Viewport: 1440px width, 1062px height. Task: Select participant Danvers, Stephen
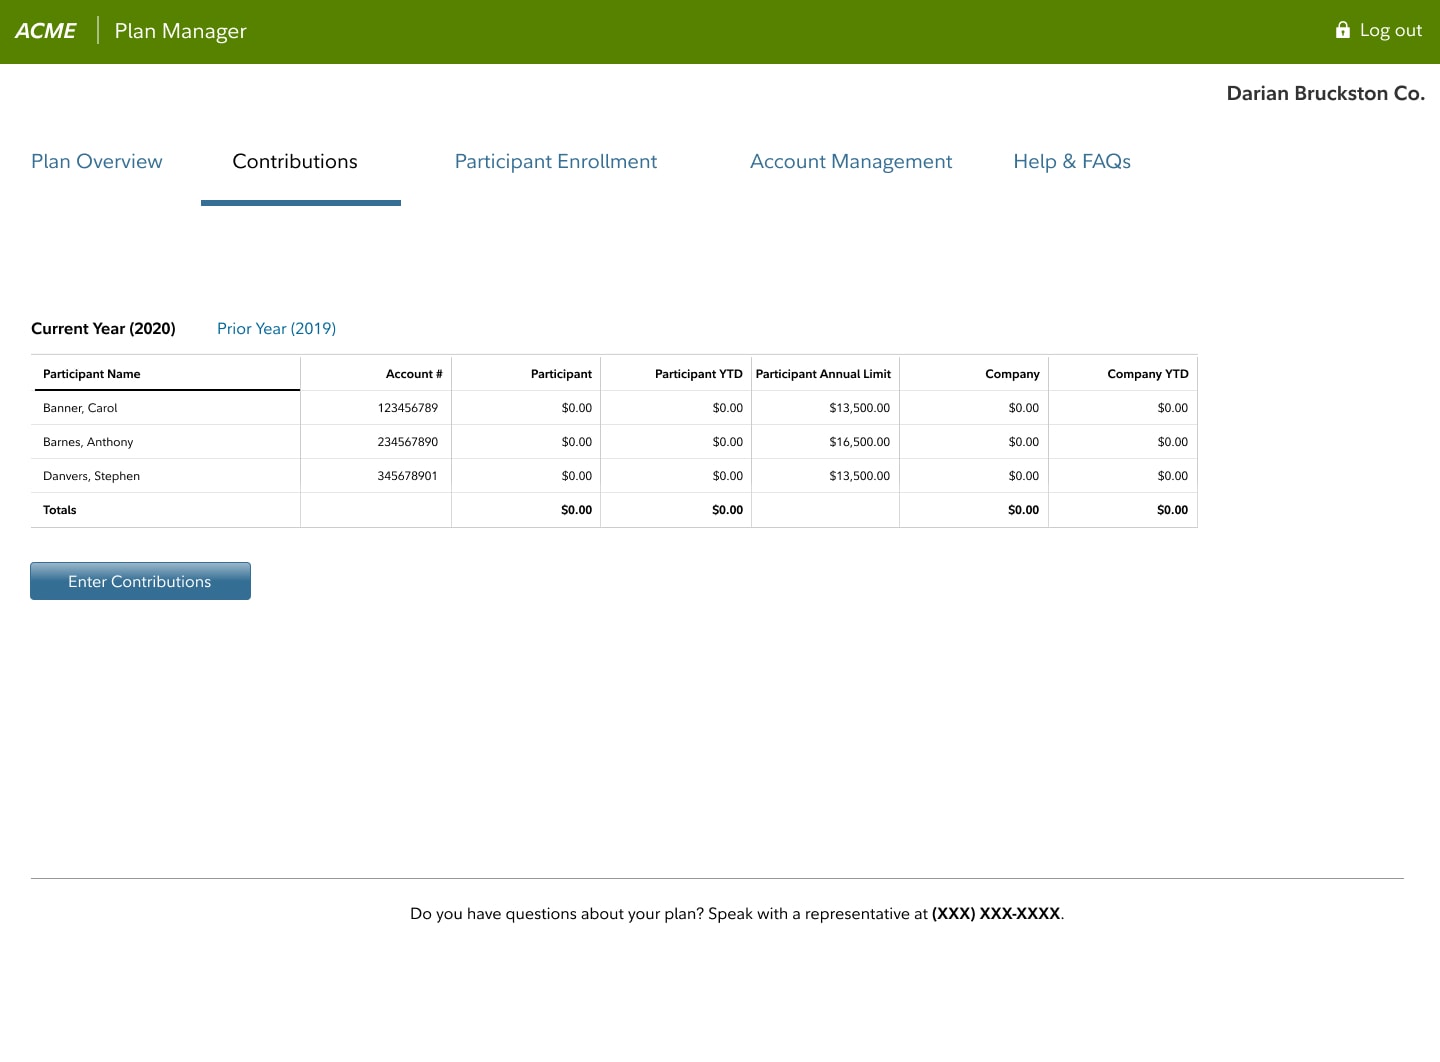click(x=91, y=476)
